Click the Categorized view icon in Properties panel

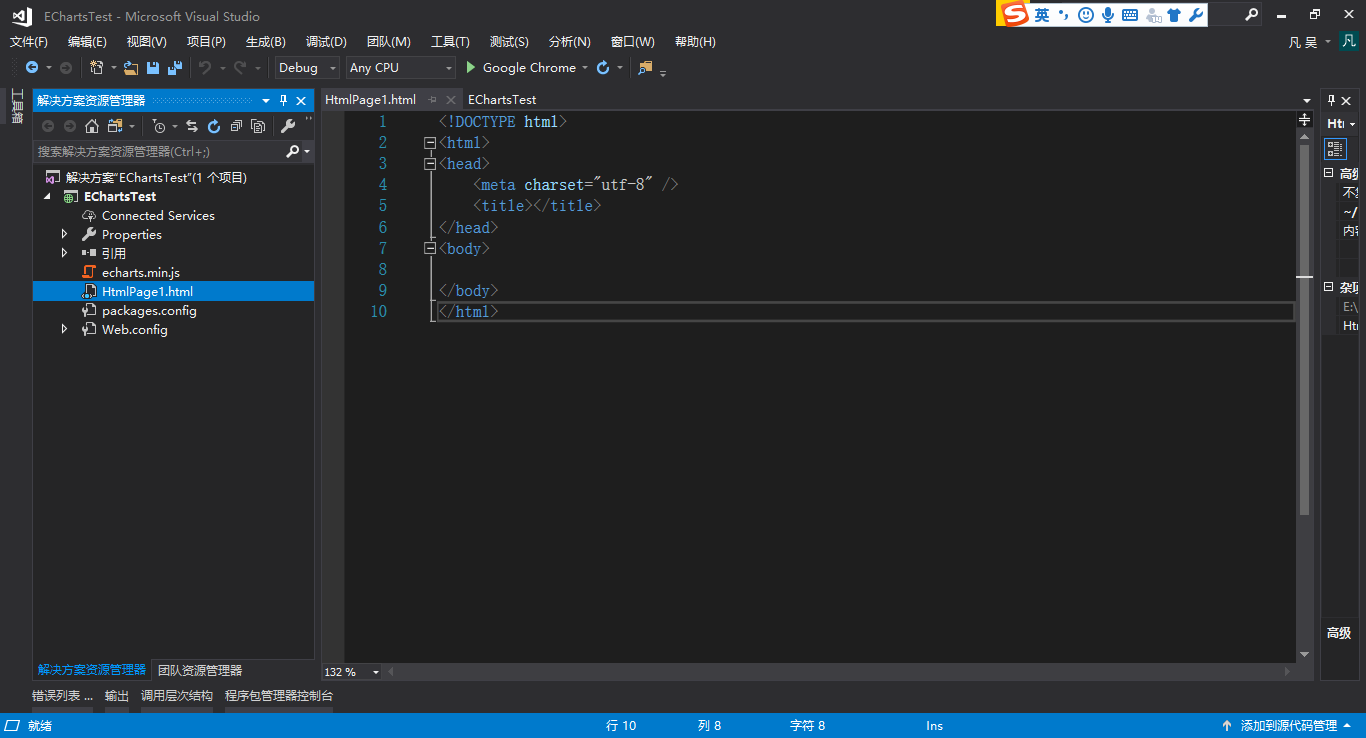tap(1335, 149)
